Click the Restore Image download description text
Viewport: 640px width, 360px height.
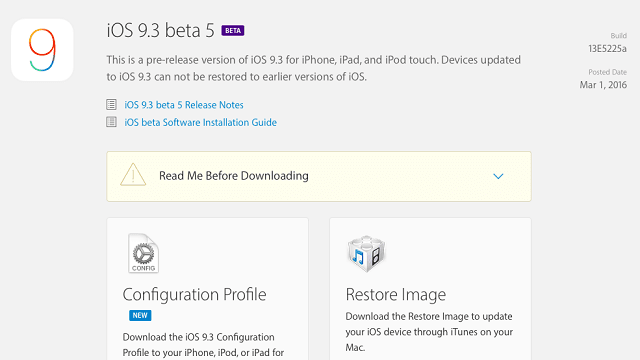[x=429, y=332]
